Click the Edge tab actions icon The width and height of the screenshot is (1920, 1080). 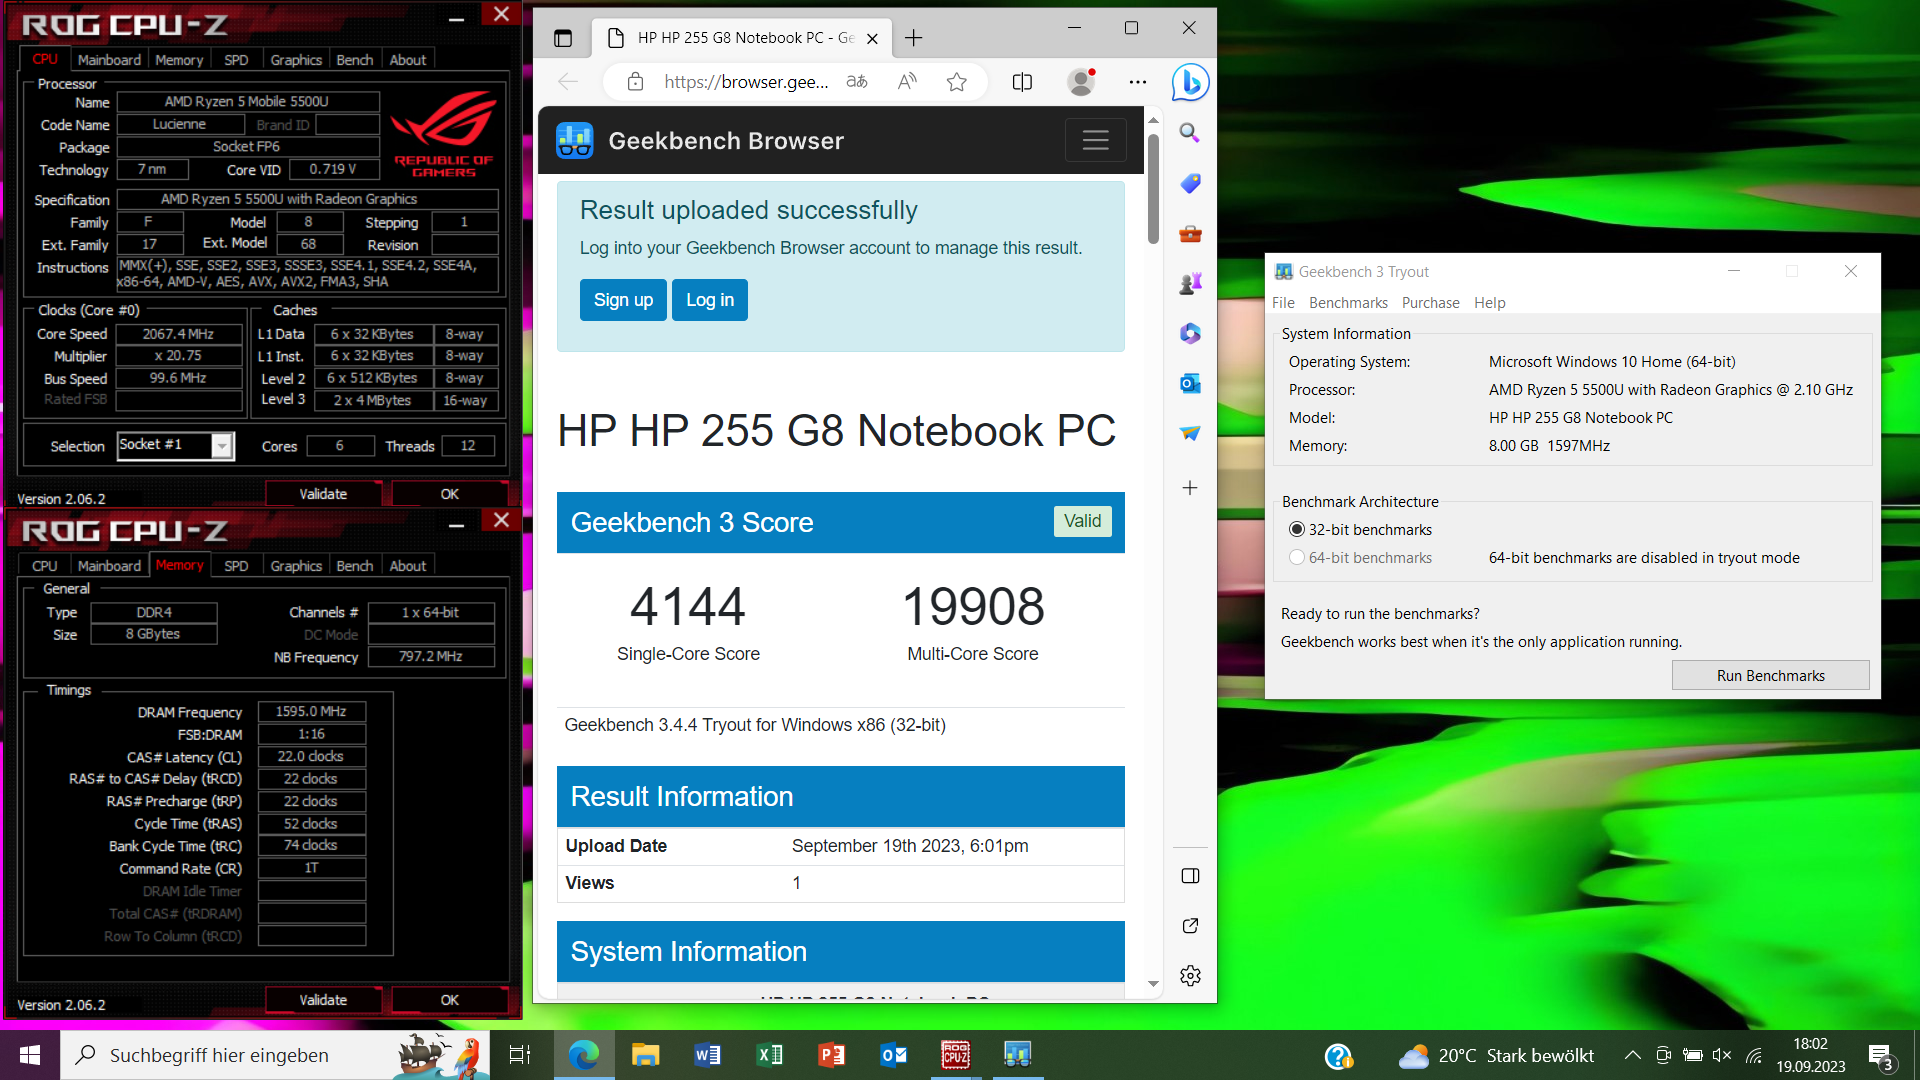click(x=563, y=38)
